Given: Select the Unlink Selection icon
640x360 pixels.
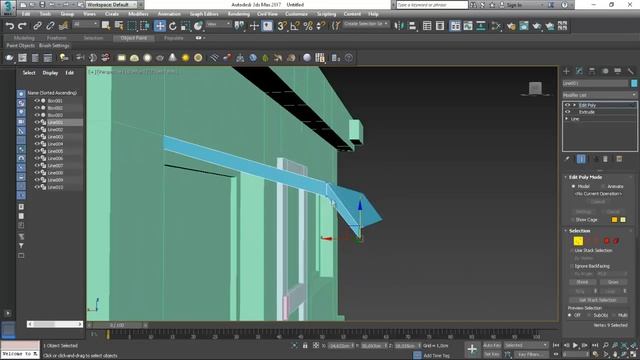Looking at the screenshot, I should 50,26.
